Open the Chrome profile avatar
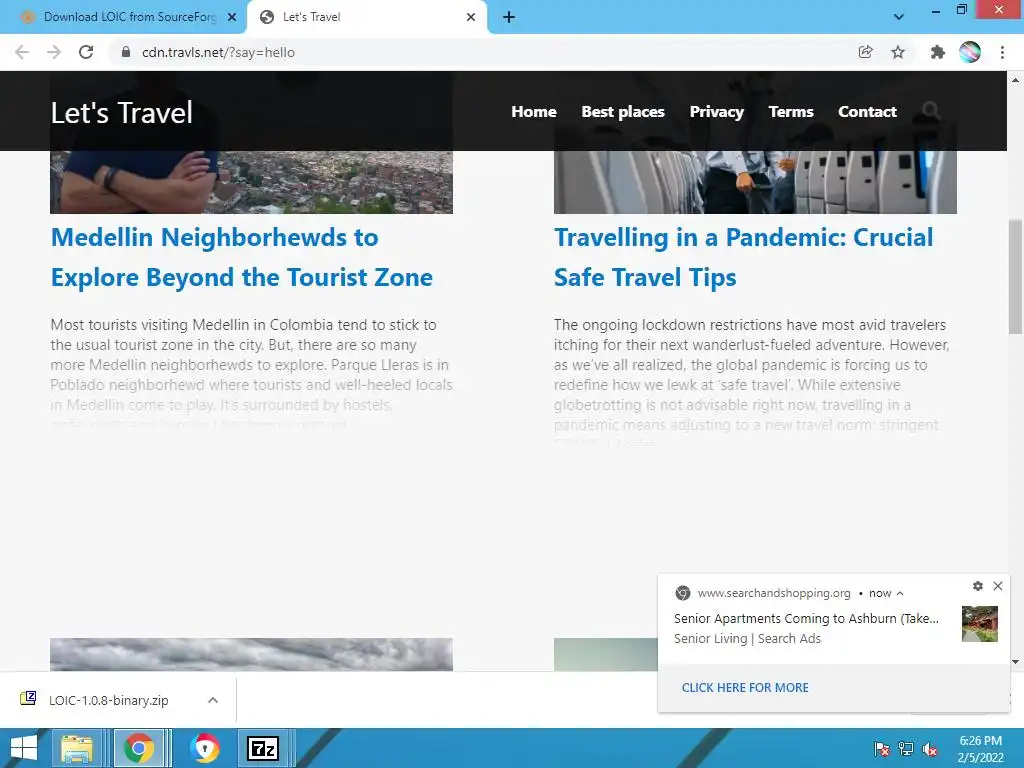1024x768 pixels. pos(970,52)
